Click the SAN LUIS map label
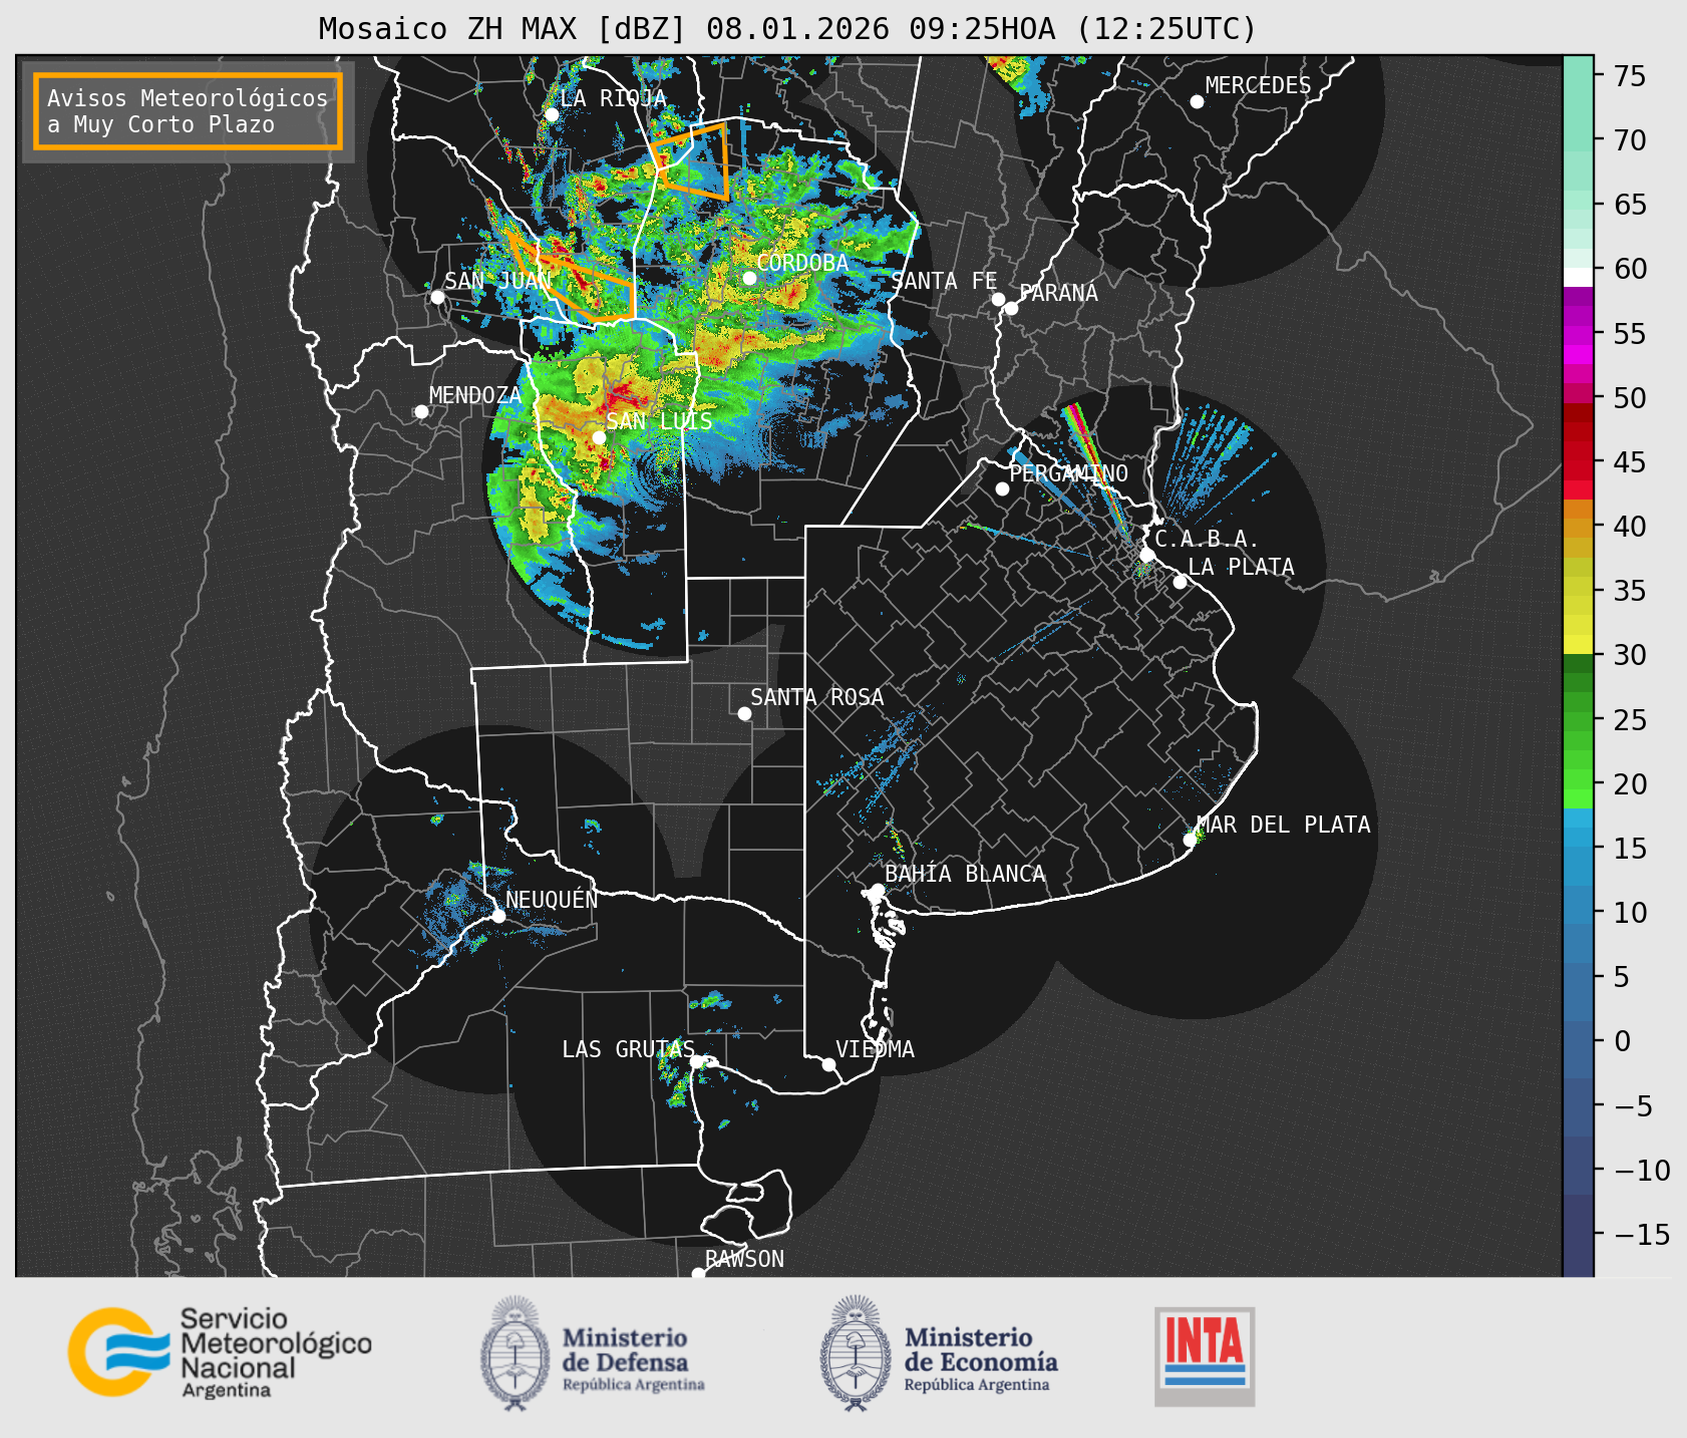Screen dimensions: 1687x1438 point(660,421)
